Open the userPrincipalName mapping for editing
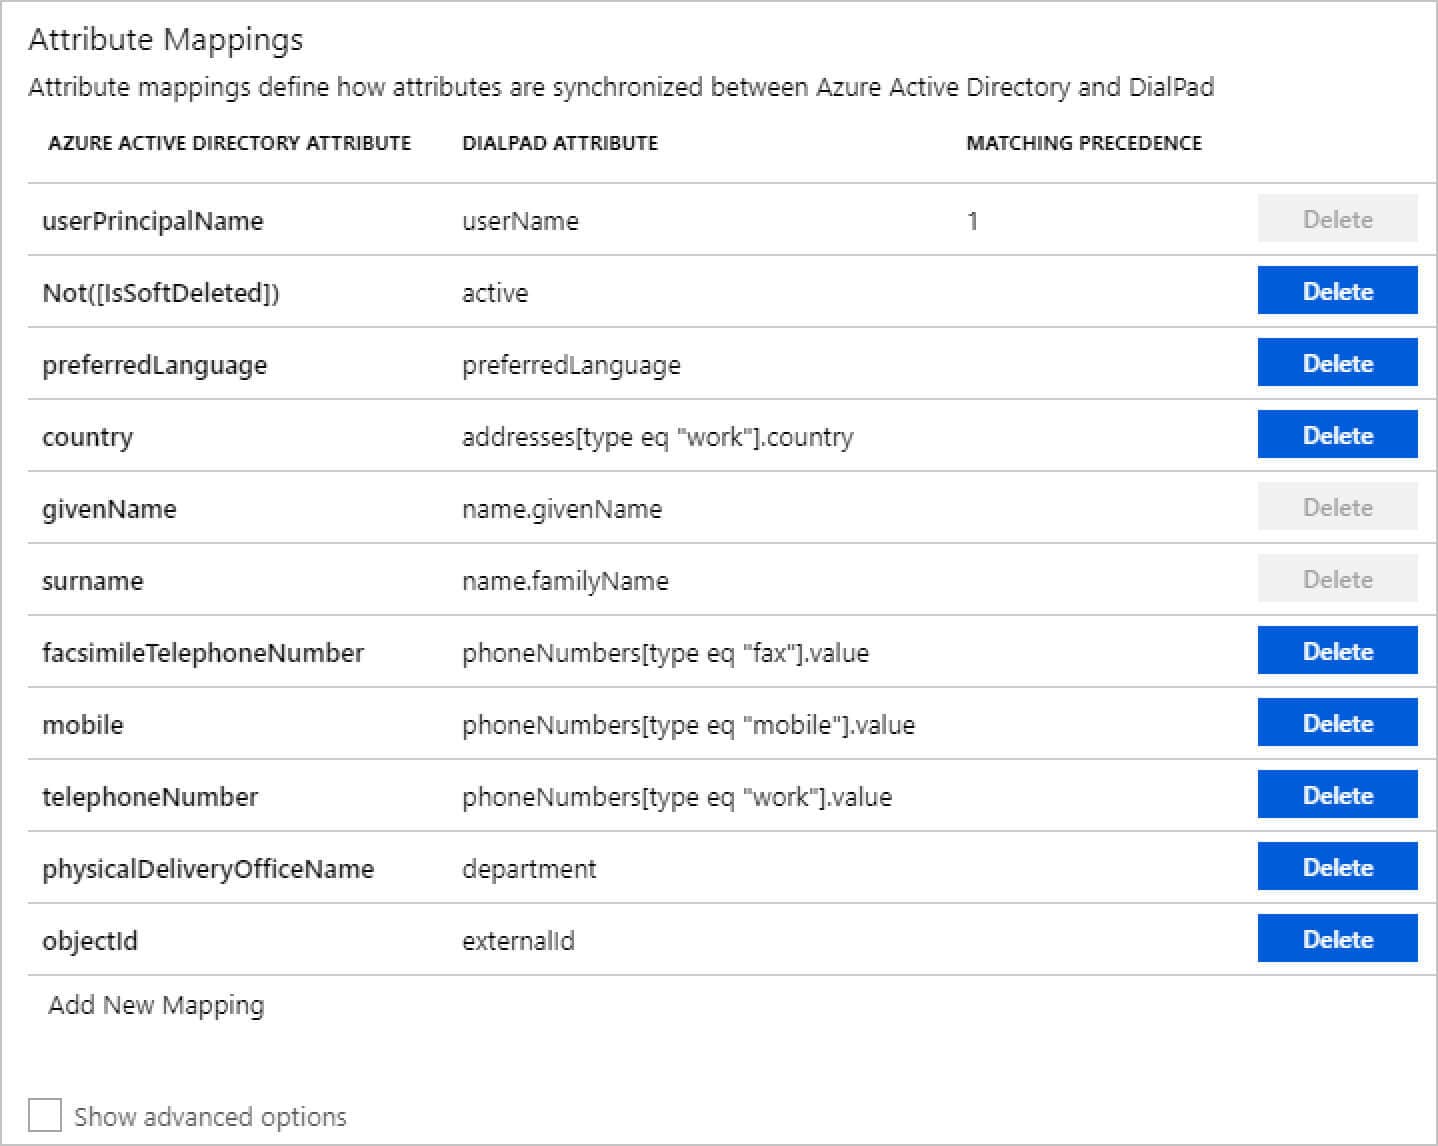1438x1146 pixels. (153, 221)
